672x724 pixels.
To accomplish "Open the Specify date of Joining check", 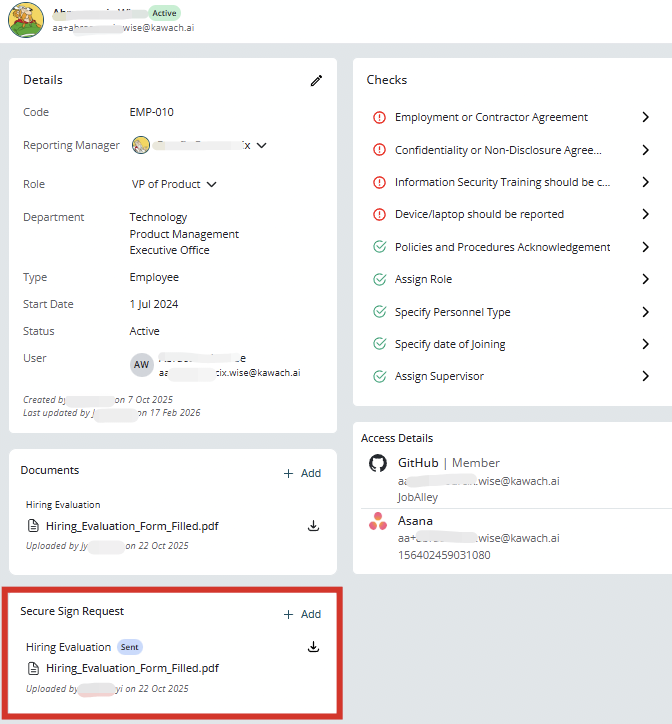I will pos(450,344).
